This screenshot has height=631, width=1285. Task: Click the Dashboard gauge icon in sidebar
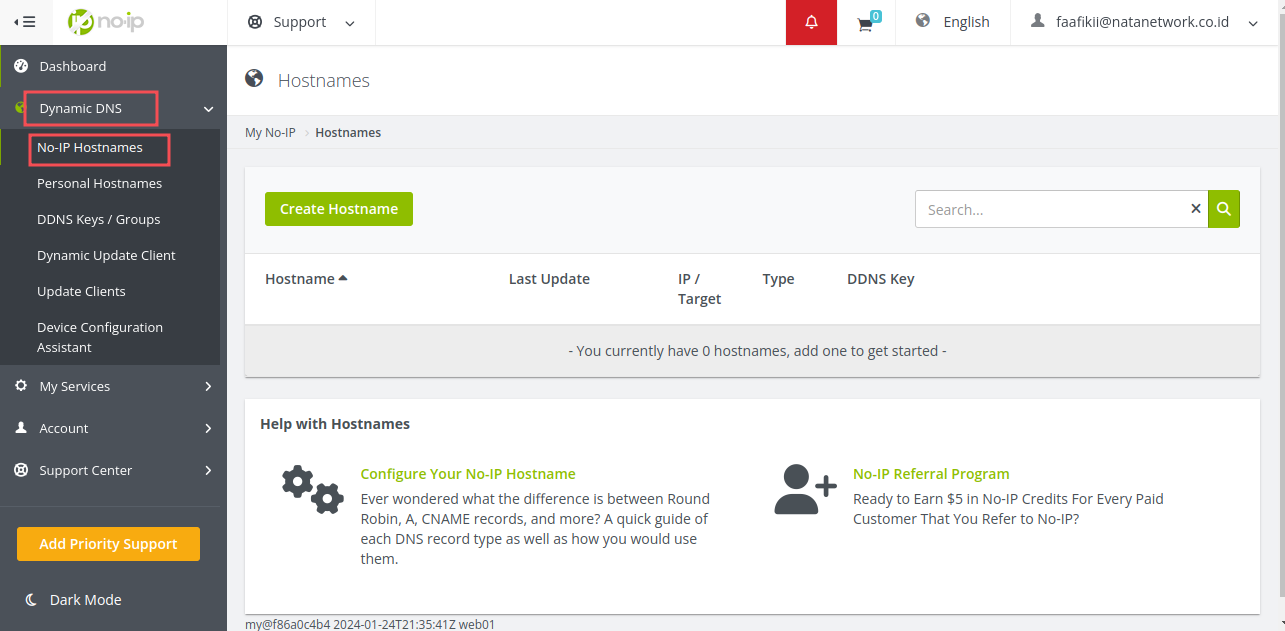pos(21,66)
